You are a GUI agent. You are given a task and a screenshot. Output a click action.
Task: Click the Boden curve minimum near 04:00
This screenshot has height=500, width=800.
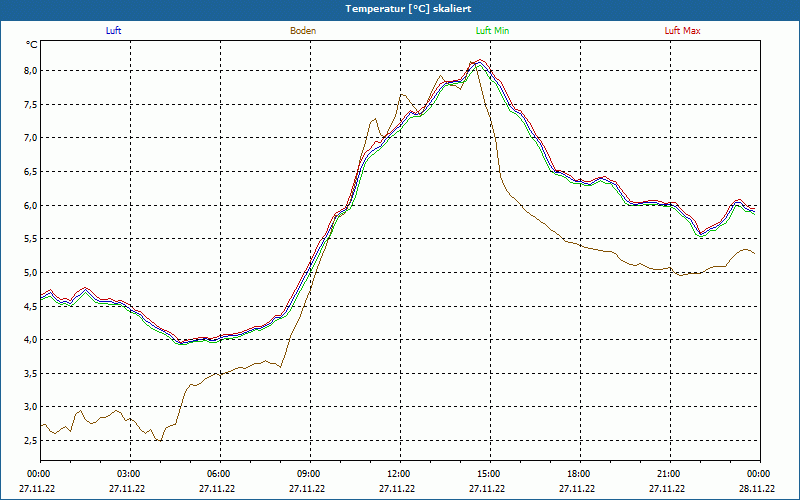(160, 440)
